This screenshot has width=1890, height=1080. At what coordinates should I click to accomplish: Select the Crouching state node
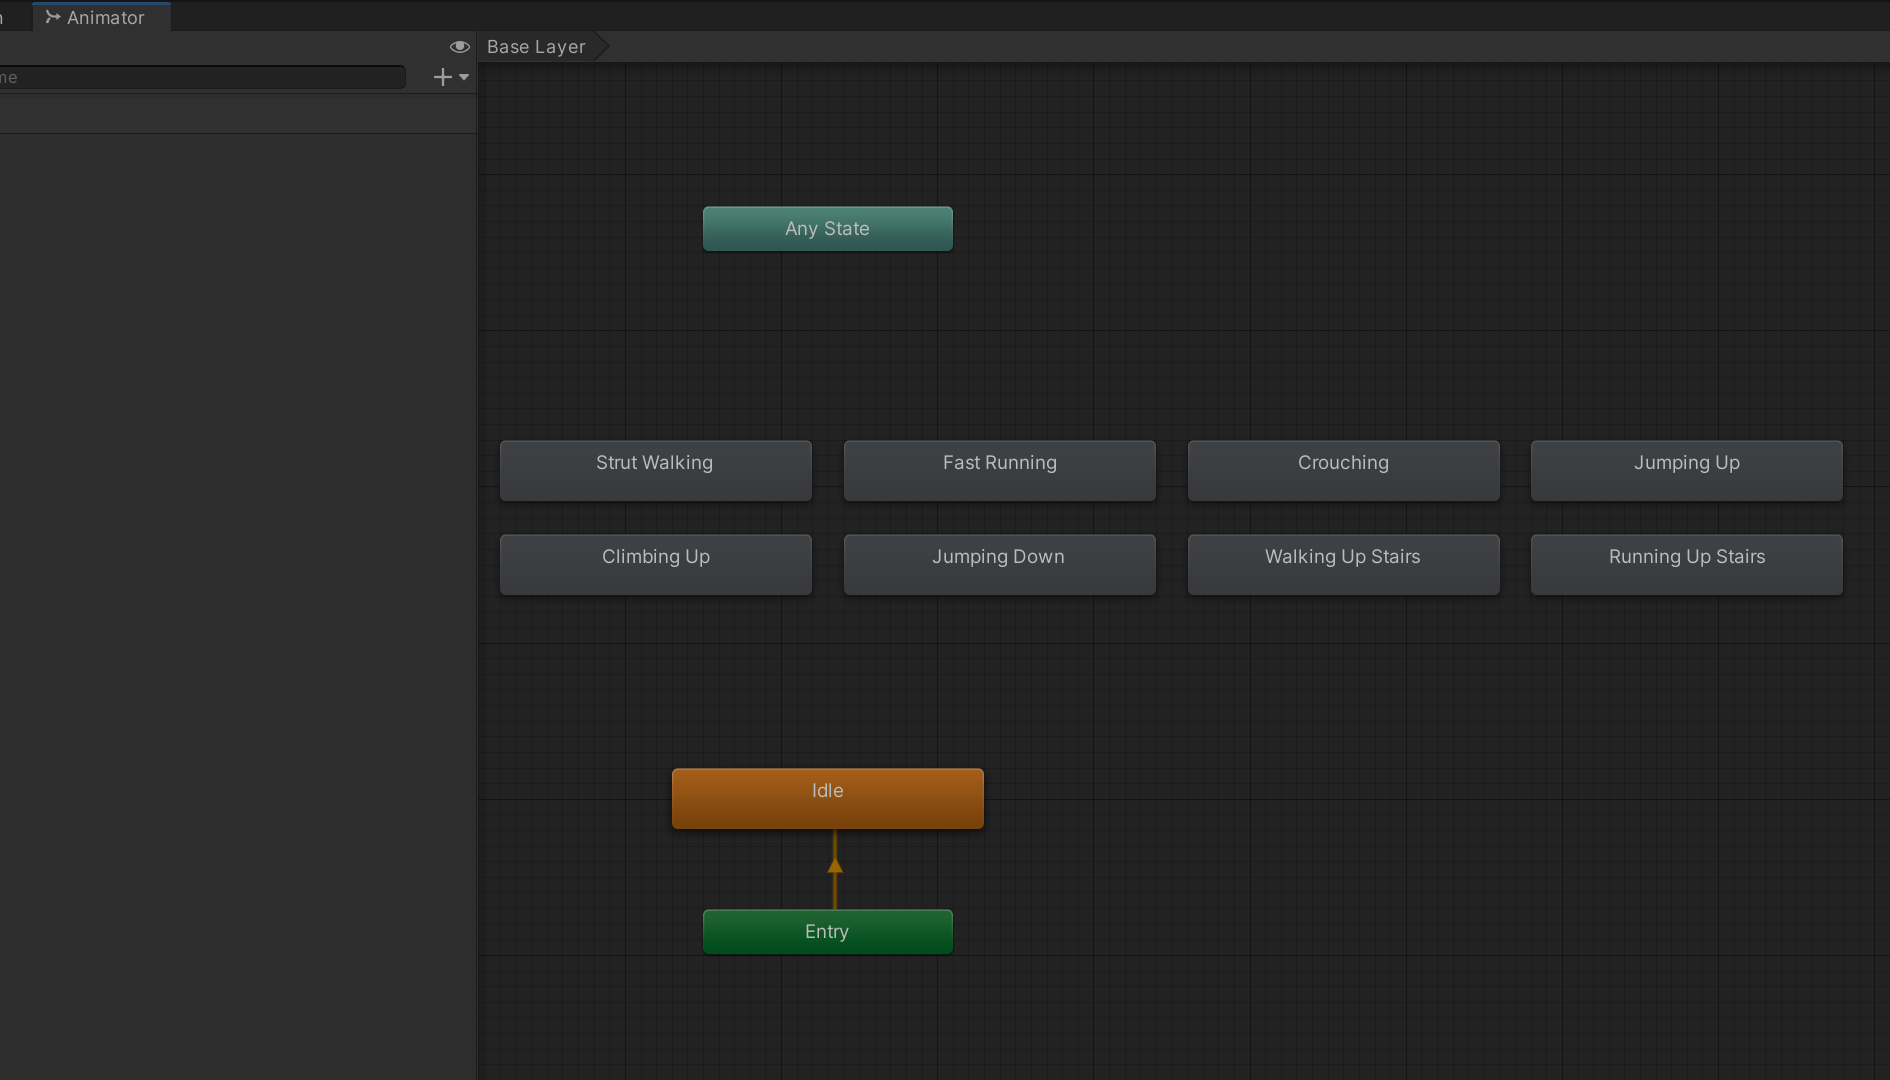[1343, 470]
